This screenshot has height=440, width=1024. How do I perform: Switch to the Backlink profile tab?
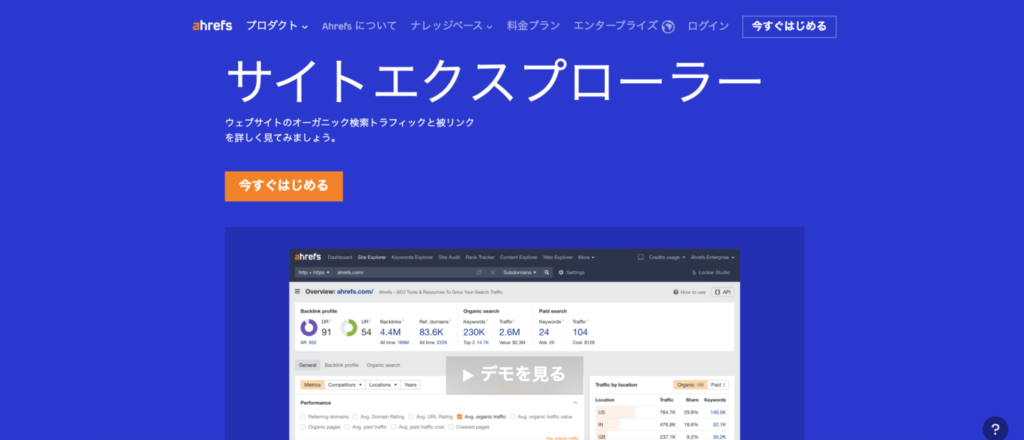click(x=342, y=365)
